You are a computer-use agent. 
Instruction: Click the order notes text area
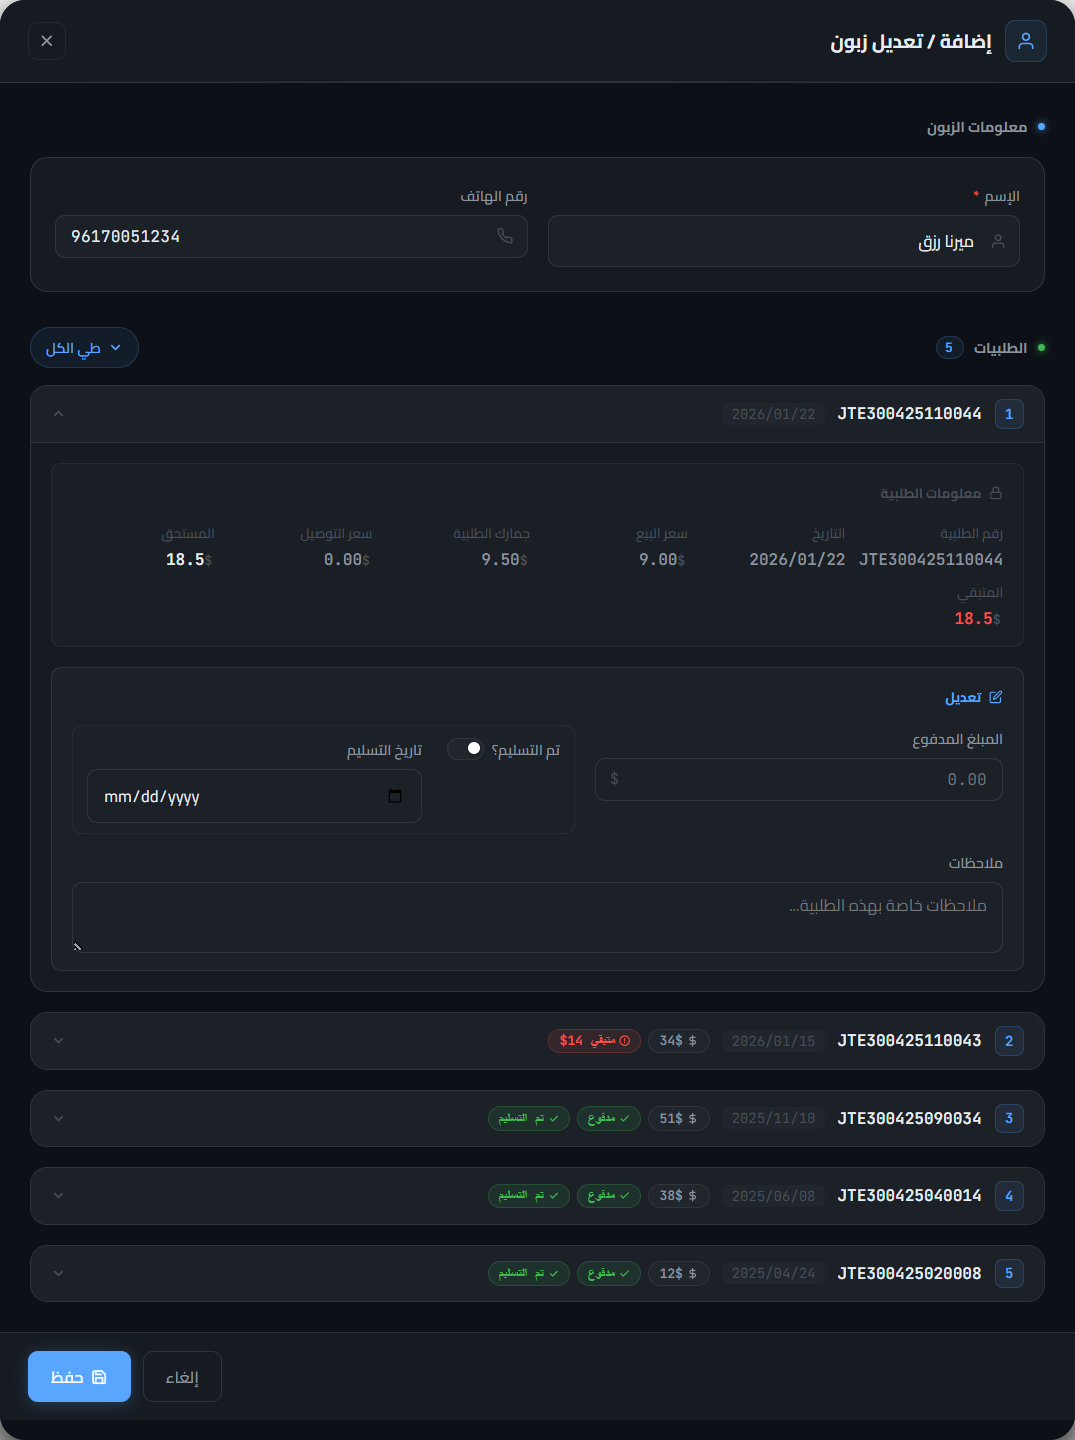click(x=537, y=917)
